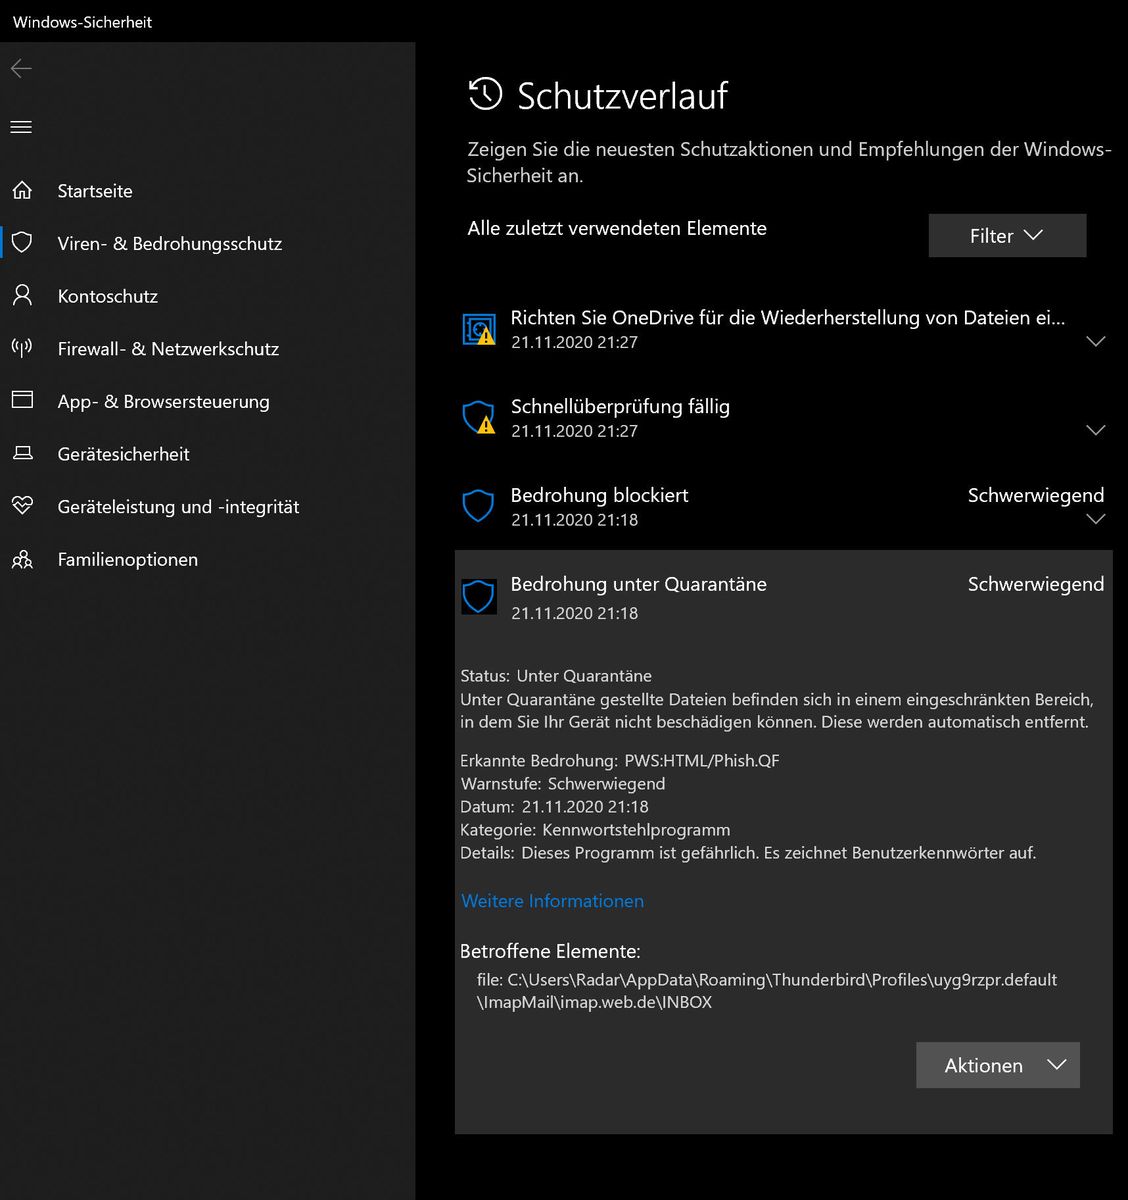
Task: Expand the OneDrive recommendation entry chevron
Action: tap(1095, 341)
